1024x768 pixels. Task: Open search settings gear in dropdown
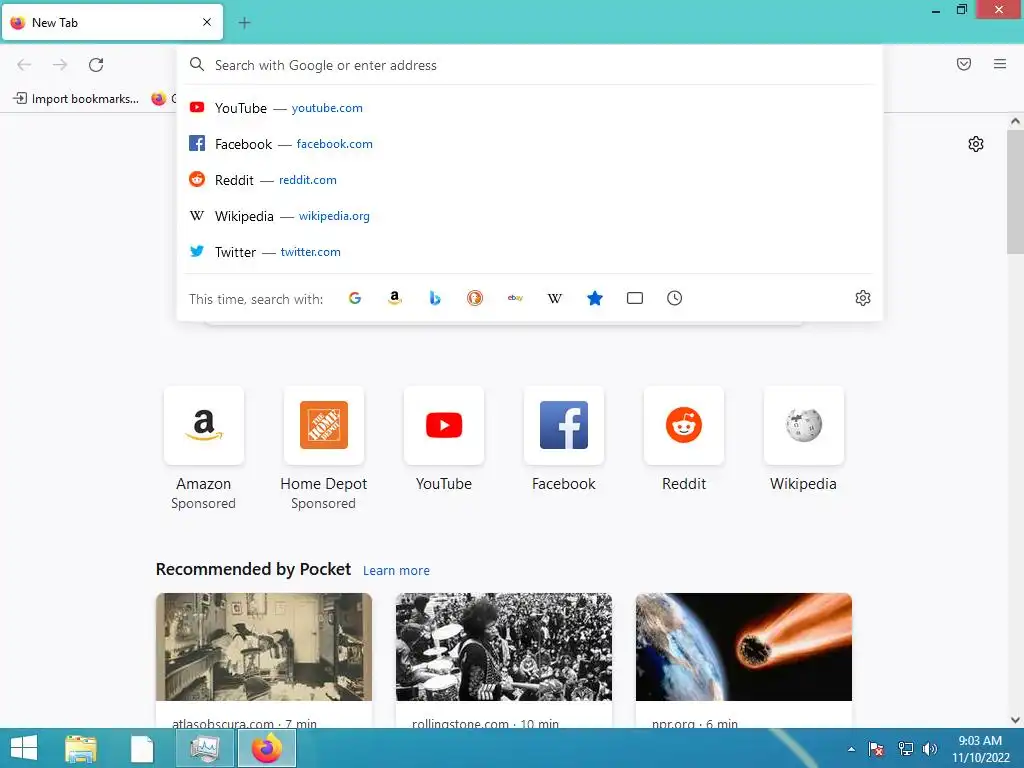point(863,298)
